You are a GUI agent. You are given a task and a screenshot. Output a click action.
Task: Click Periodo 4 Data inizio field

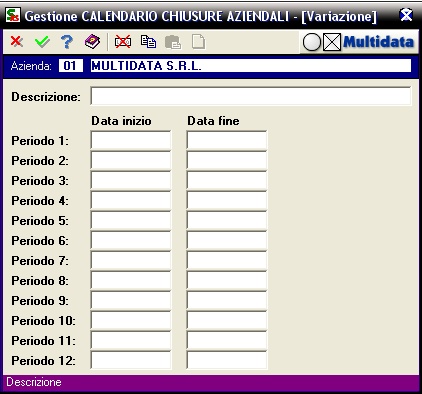coord(131,200)
